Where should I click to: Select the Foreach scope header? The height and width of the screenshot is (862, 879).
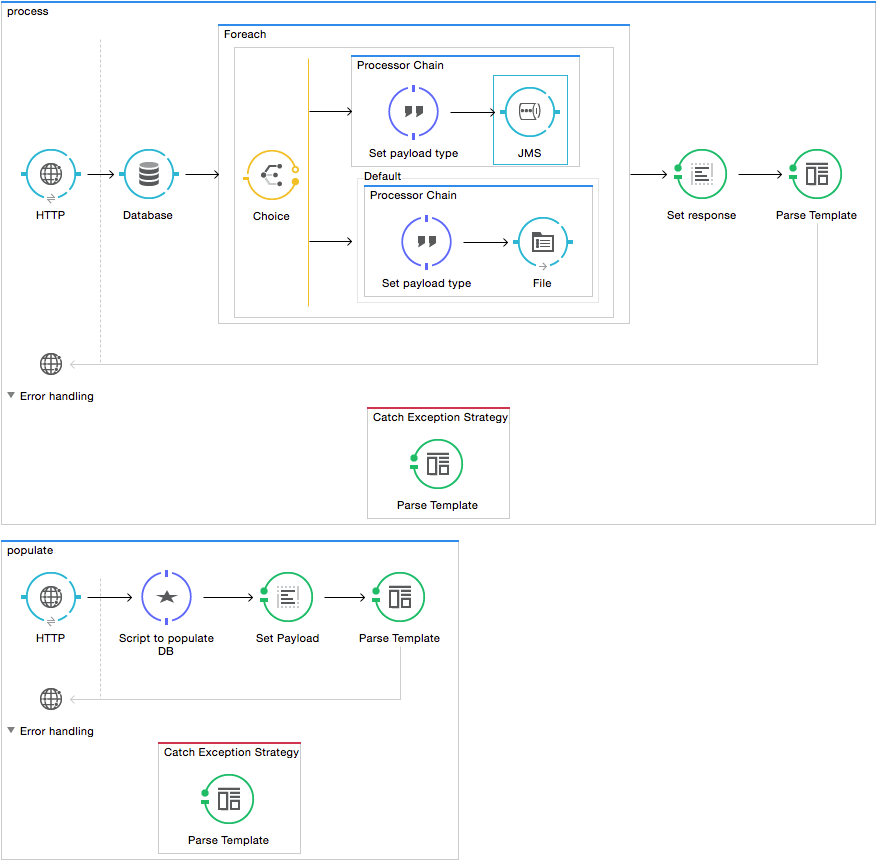(x=245, y=34)
